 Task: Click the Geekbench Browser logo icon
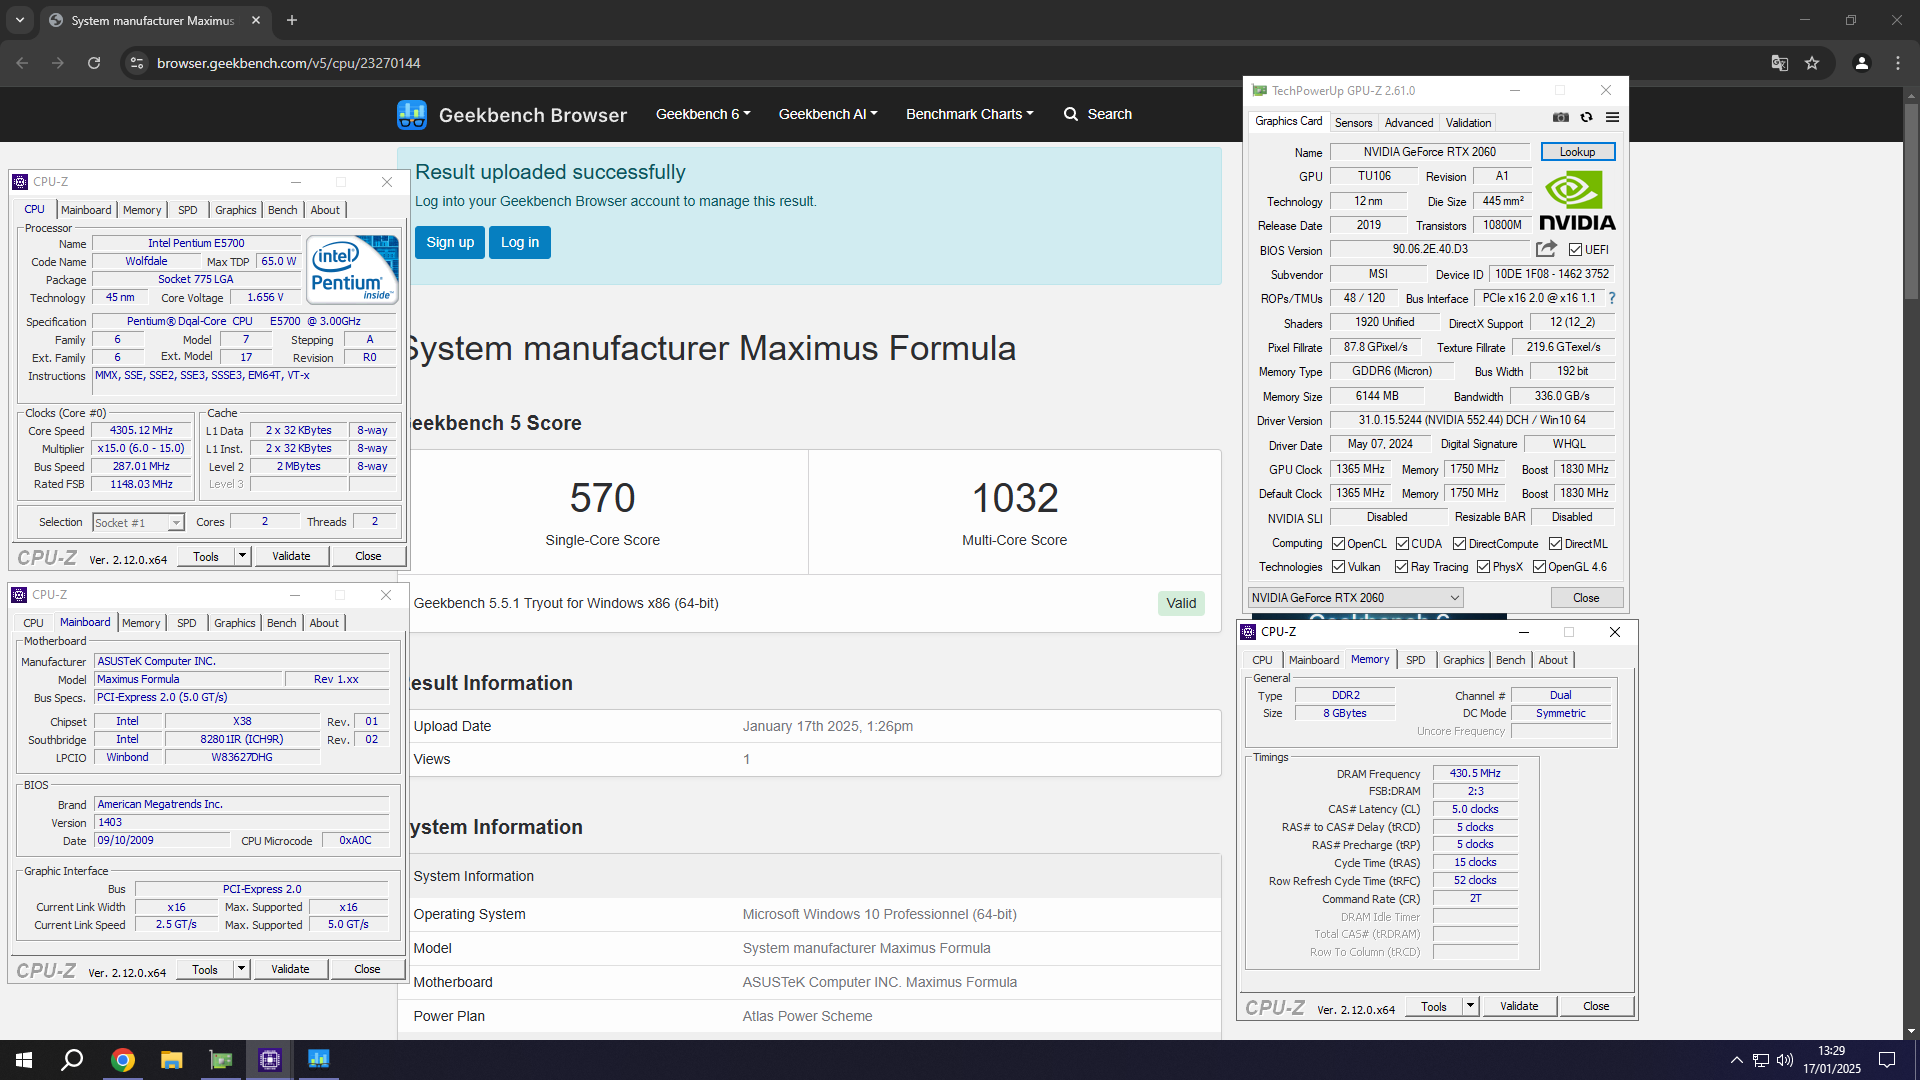click(411, 115)
